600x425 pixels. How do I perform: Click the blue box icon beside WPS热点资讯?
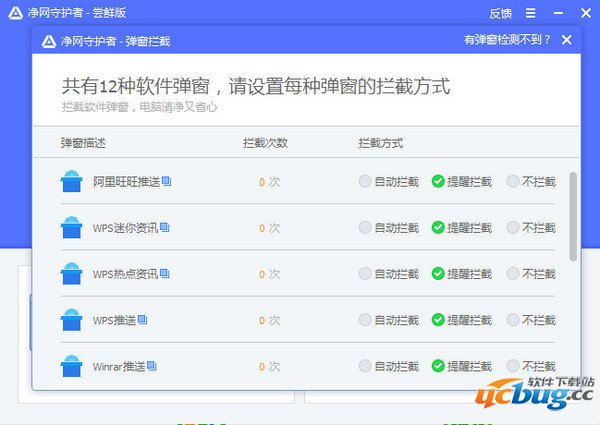pyautogui.click(x=72, y=274)
